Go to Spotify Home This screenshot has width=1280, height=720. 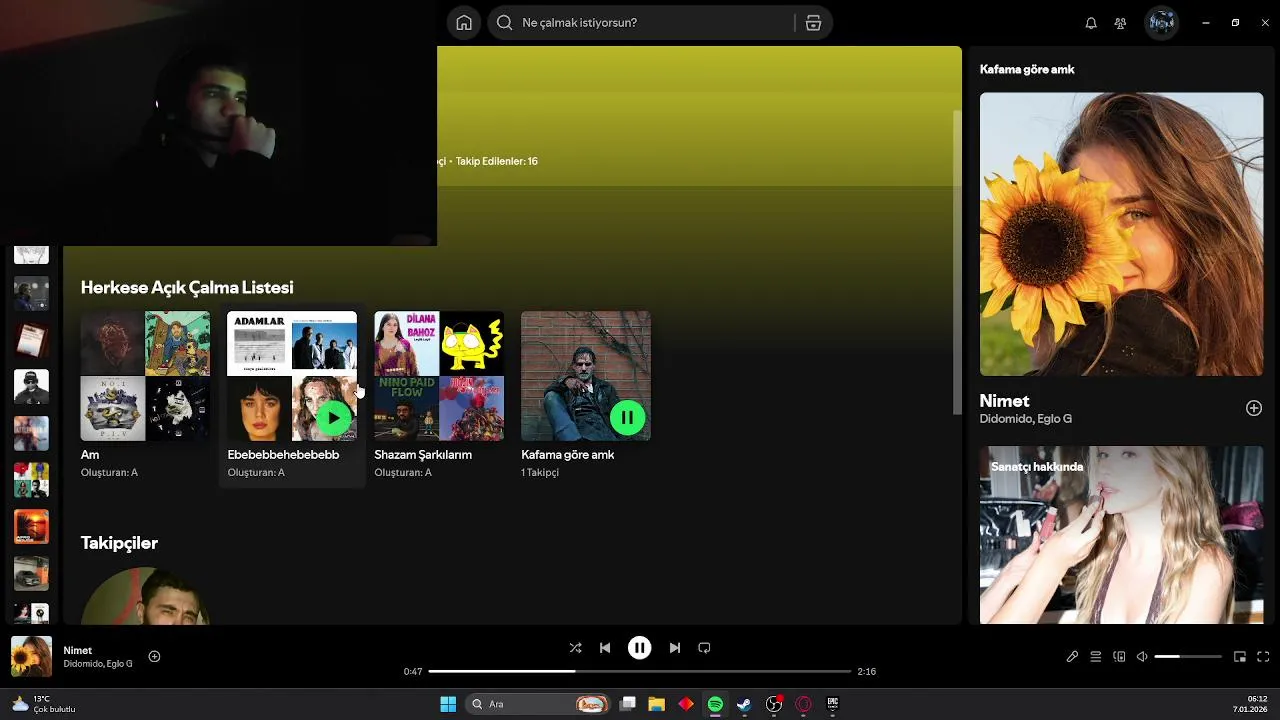[464, 23]
